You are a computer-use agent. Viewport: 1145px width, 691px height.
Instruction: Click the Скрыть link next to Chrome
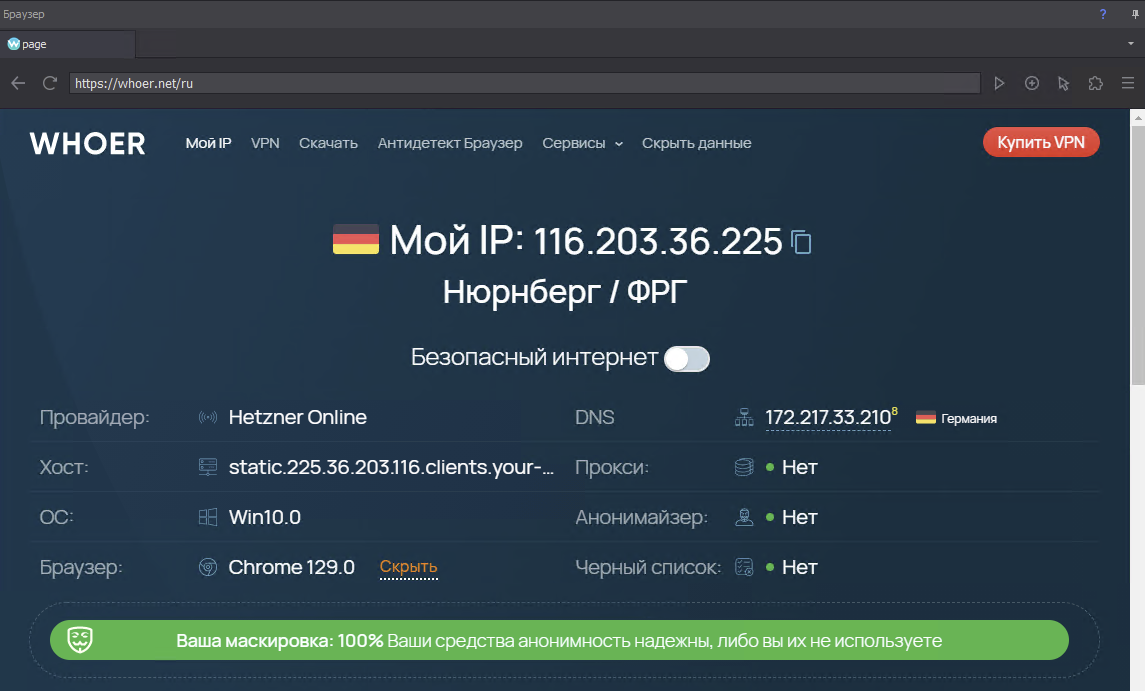(x=408, y=567)
